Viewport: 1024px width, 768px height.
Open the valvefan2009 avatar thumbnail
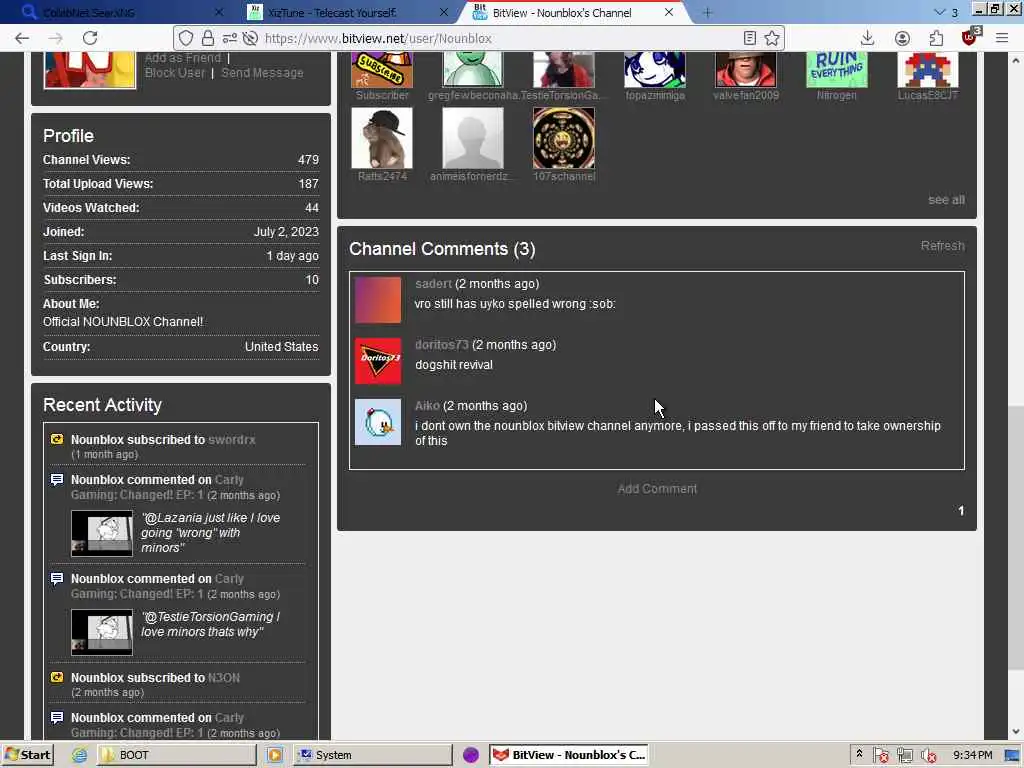pos(746,69)
